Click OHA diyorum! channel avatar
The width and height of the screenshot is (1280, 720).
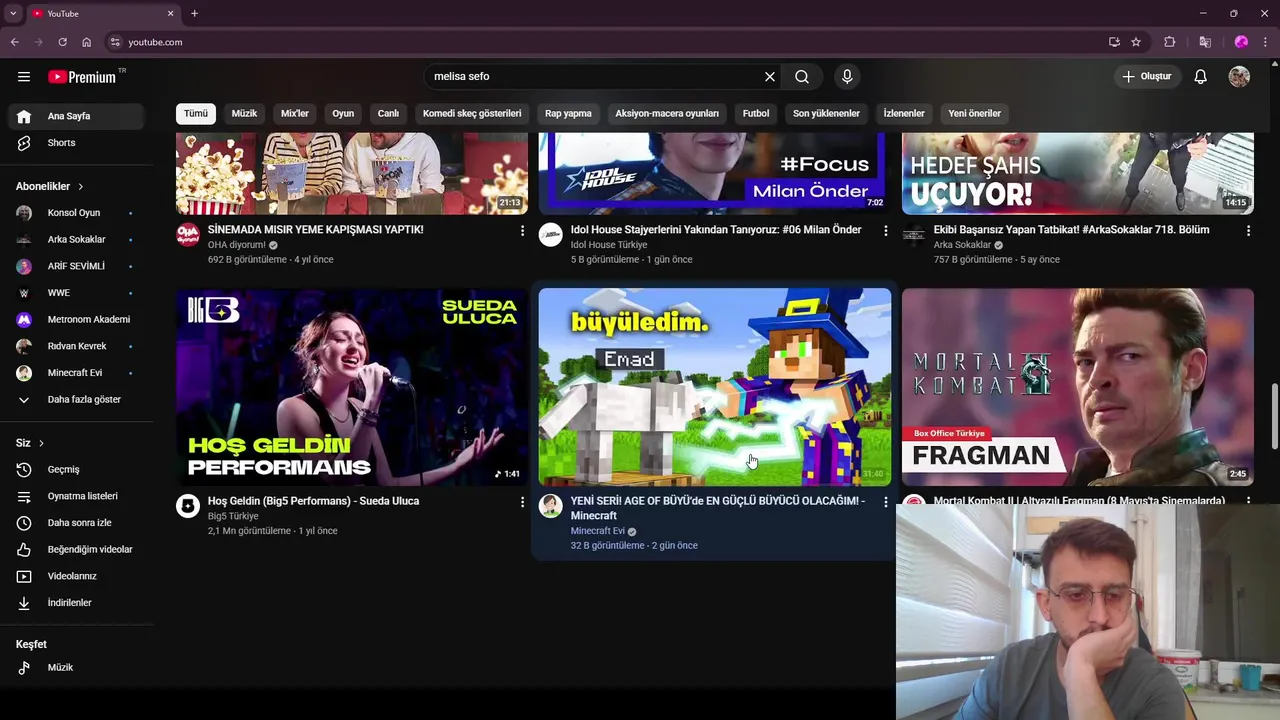pos(188,235)
